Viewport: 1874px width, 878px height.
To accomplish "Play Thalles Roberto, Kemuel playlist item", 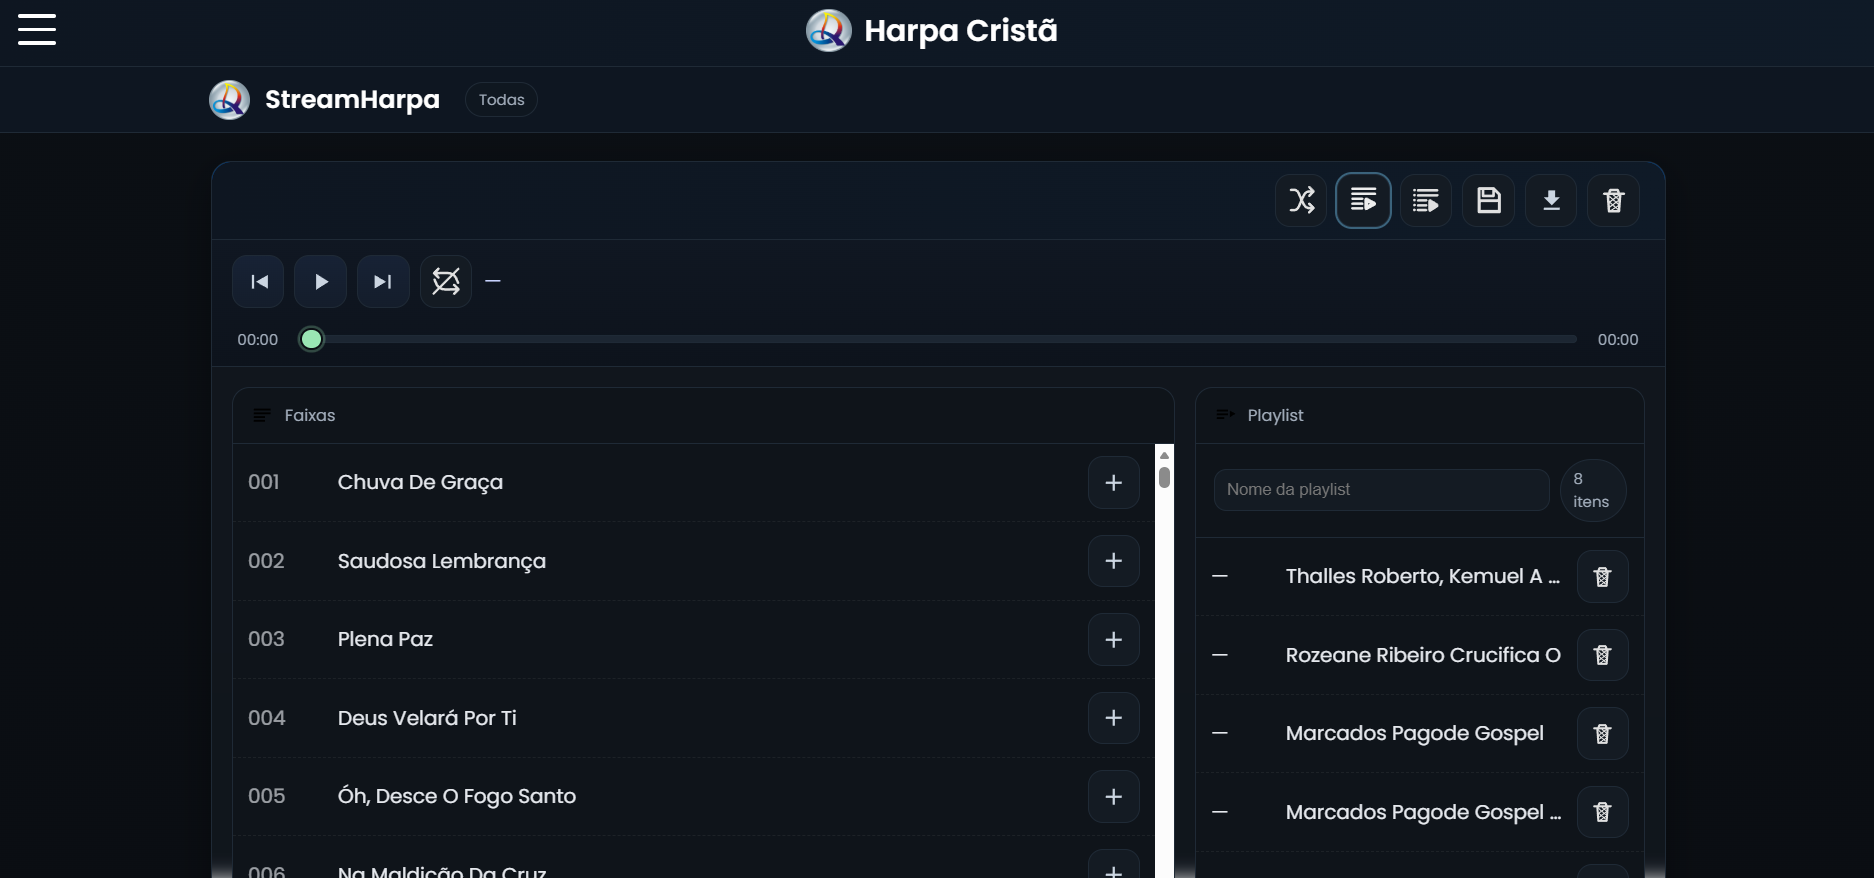I will click(1422, 577).
